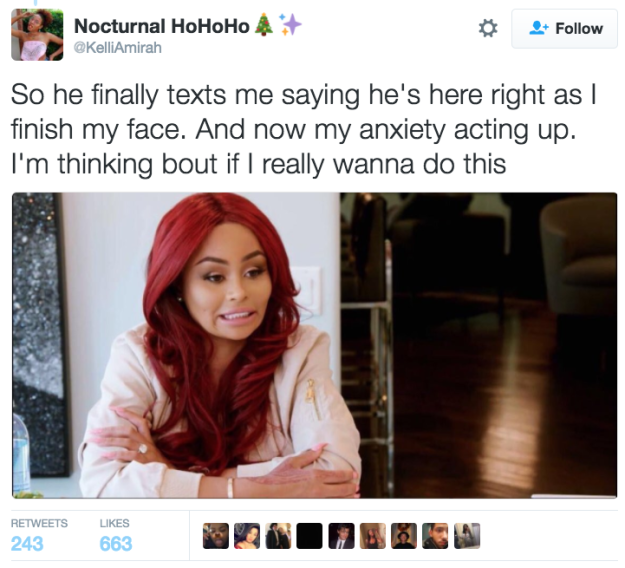The width and height of the screenshot is (625, 568).
Task: View the 243 retweets list
Action: [39, 536]
